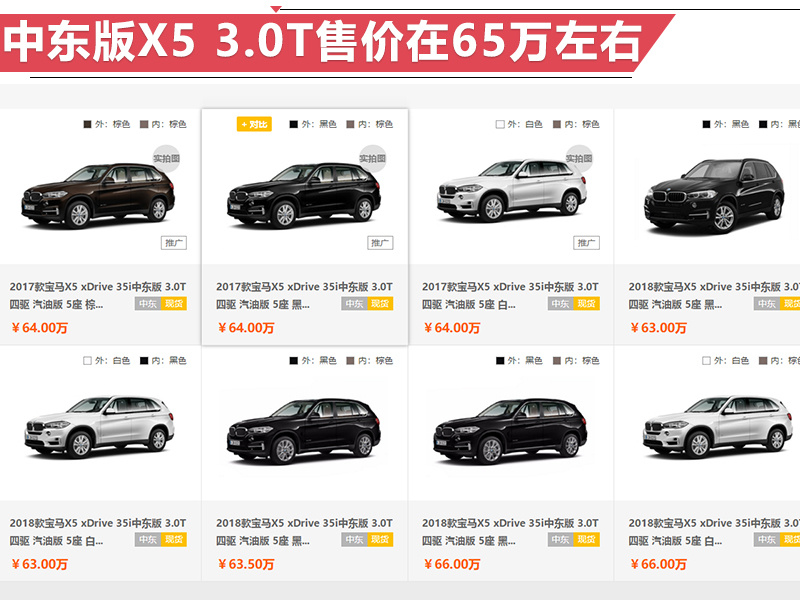Click 推广 tag under black 2017 X5
800x600 pixels.
tap(380, 243)
